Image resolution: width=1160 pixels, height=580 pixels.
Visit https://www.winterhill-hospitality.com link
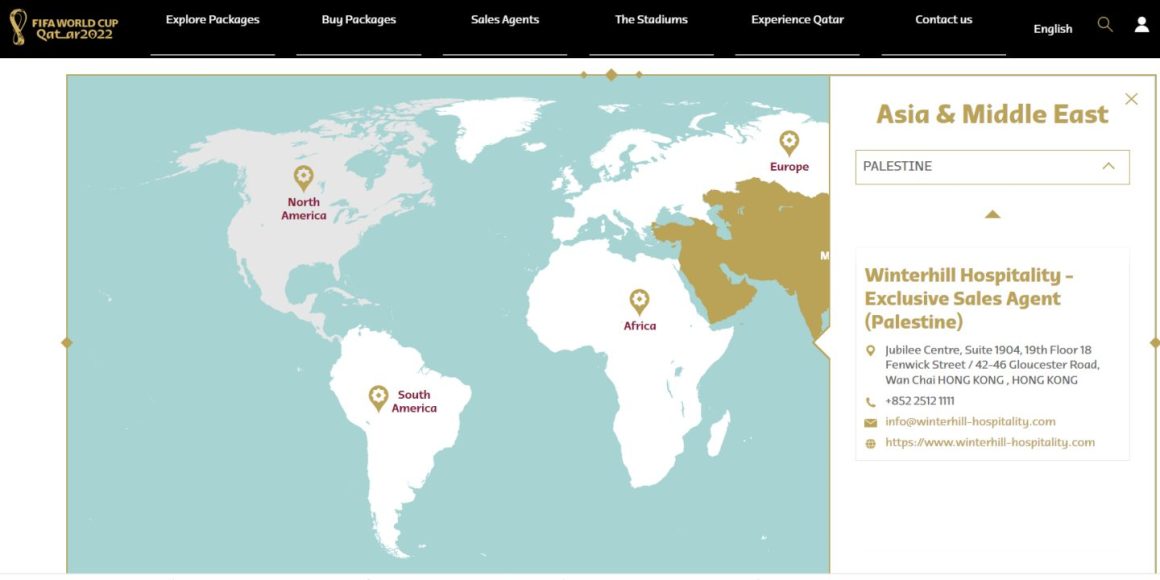click(990, 442)
